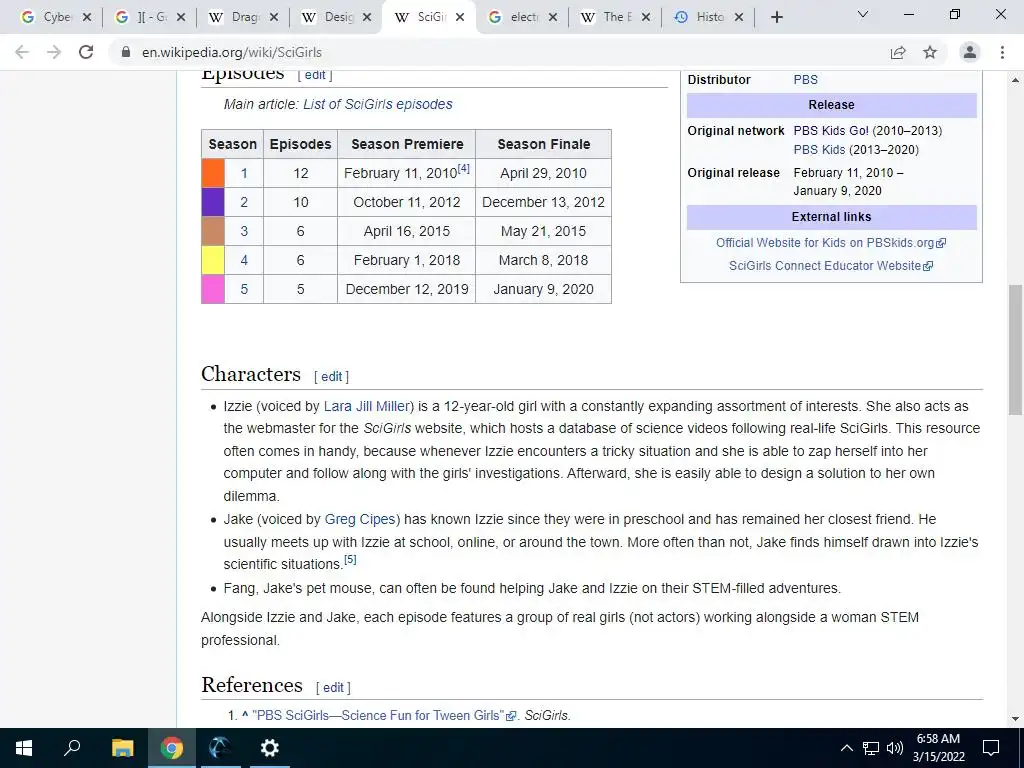Close the Cyber tab
Viewport: 1024px width, 768px height.
point(87,18)
